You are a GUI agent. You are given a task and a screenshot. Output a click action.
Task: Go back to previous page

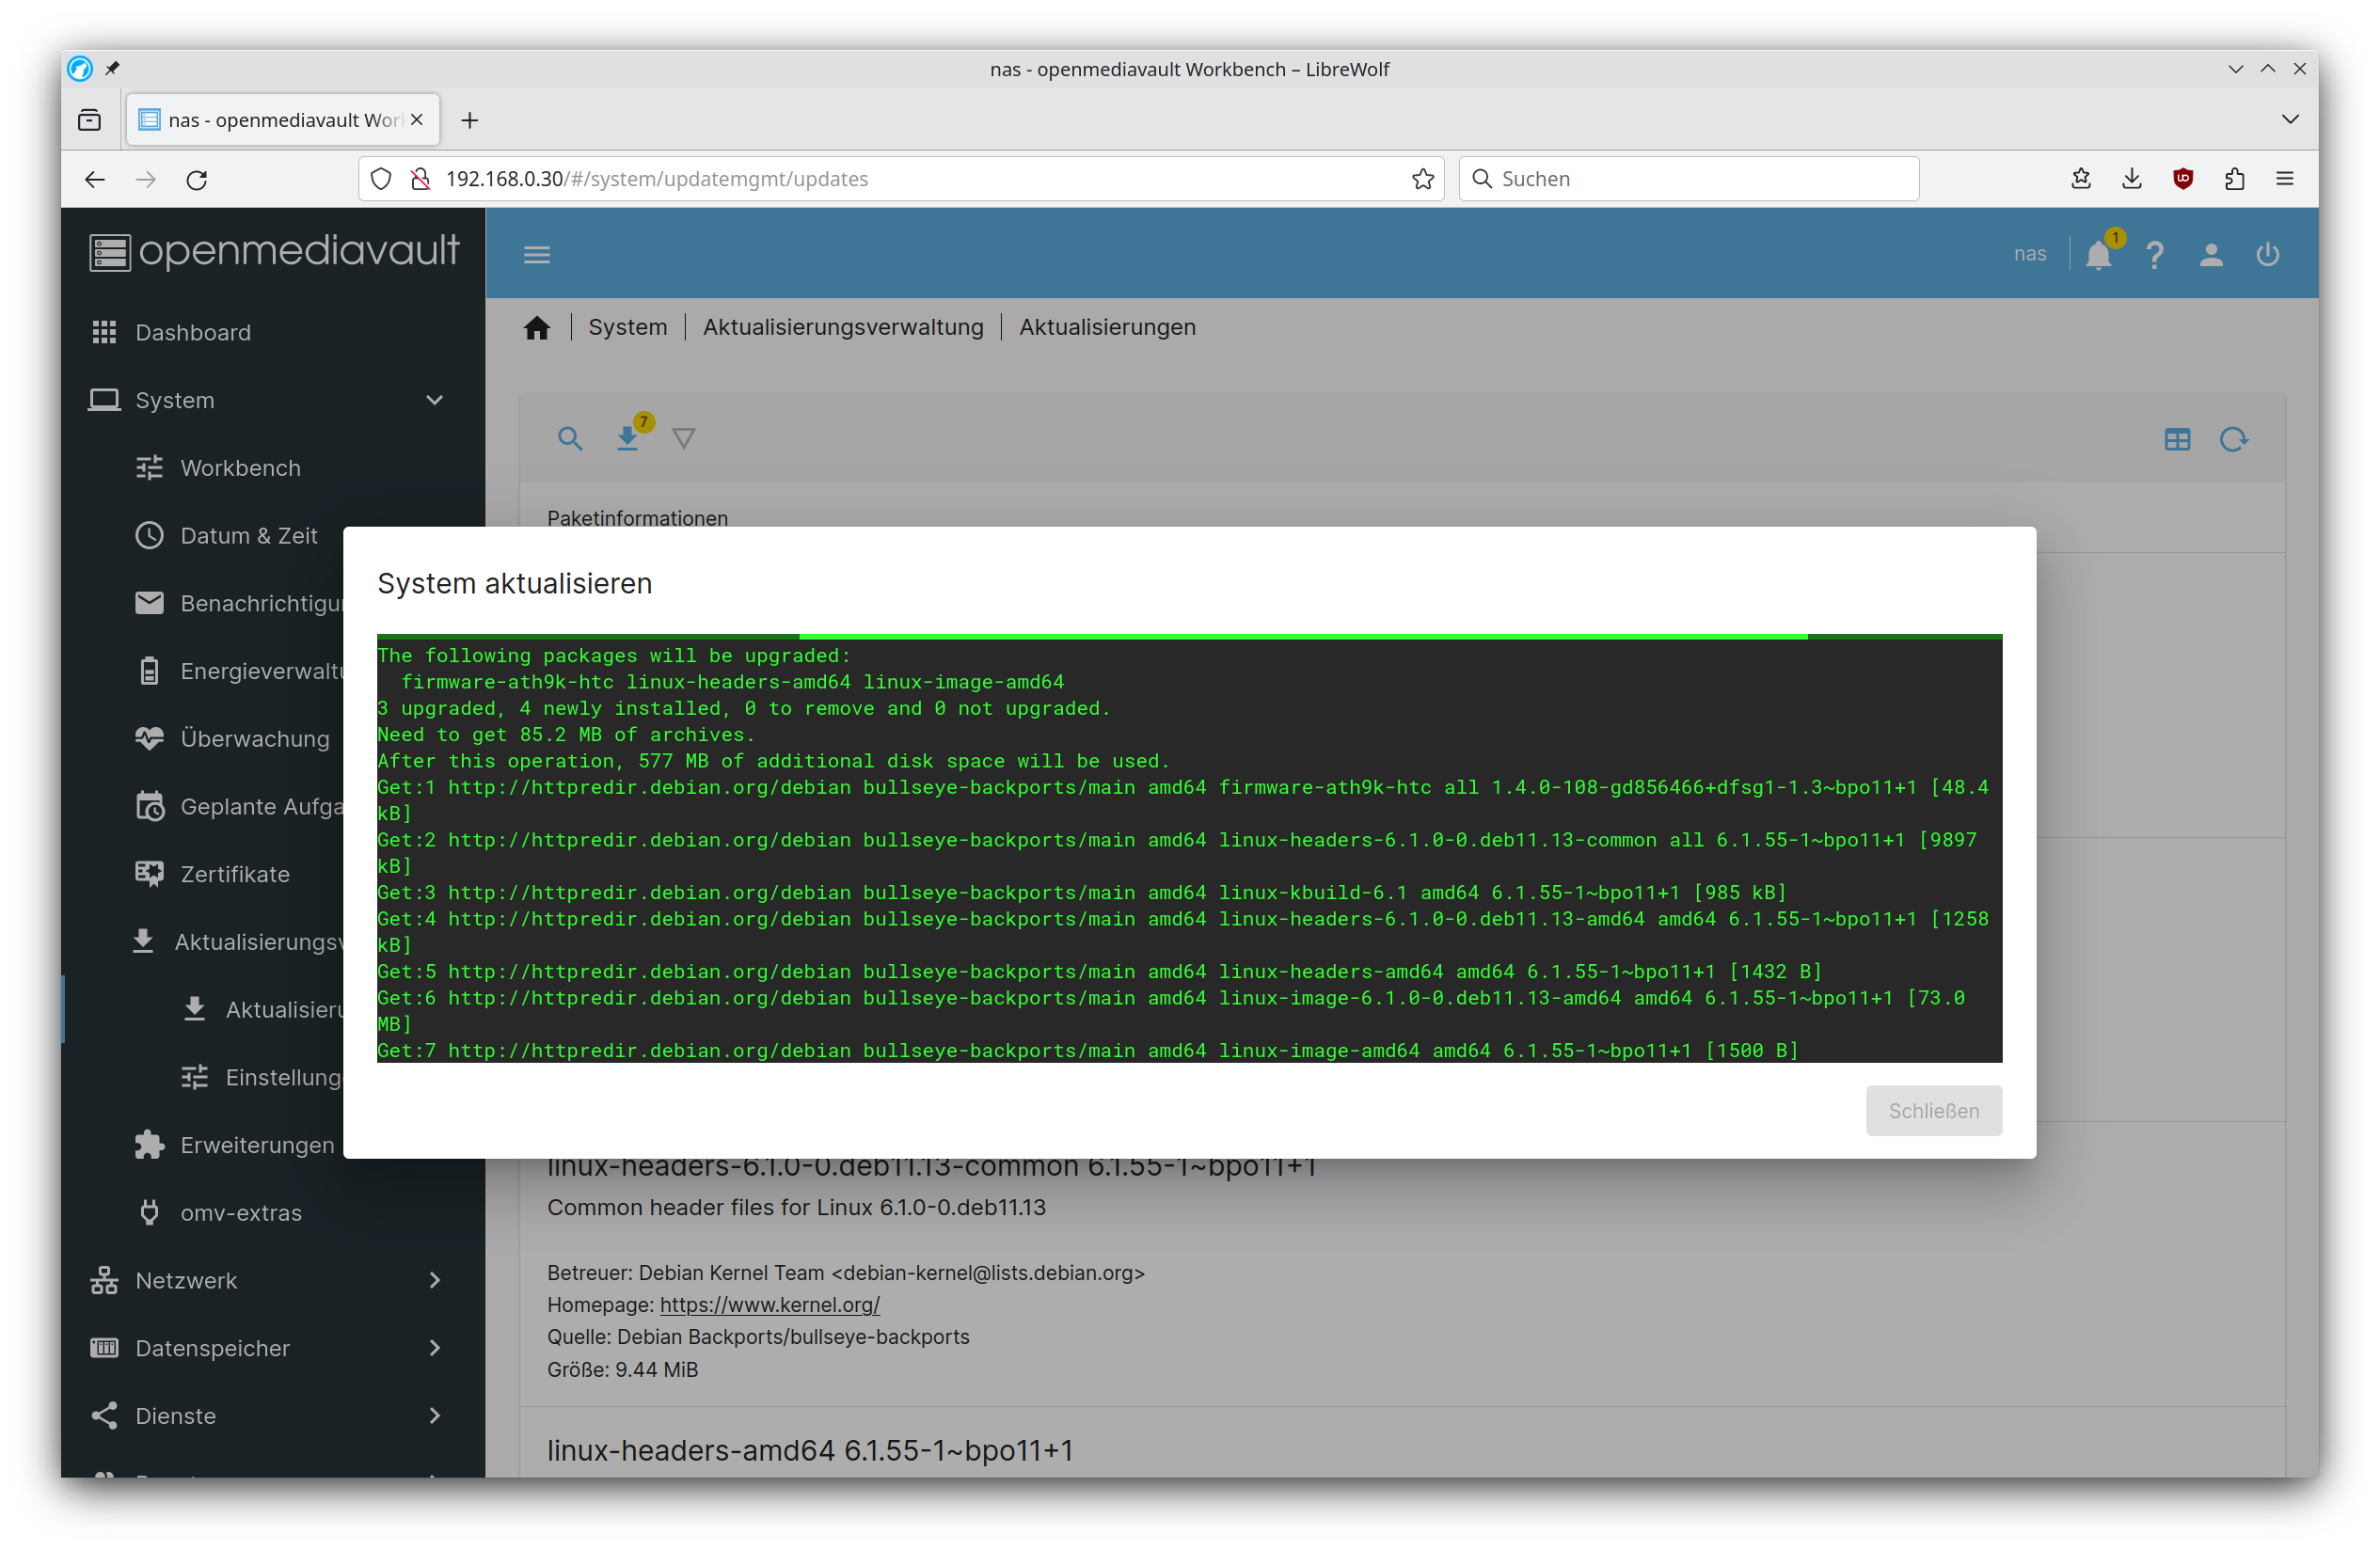pyautogui.click(x=95, y=179)
